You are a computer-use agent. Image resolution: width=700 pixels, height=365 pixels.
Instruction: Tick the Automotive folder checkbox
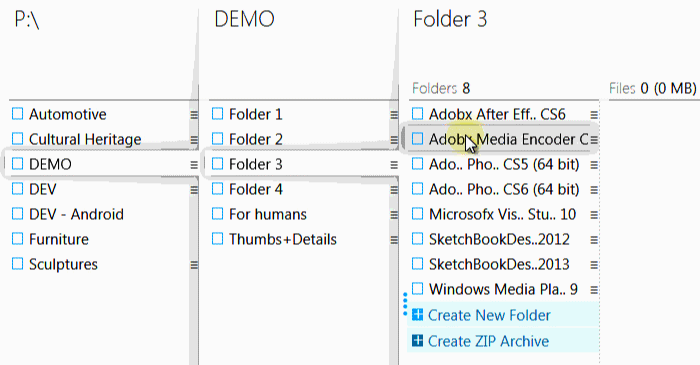(x=17, y=114)
